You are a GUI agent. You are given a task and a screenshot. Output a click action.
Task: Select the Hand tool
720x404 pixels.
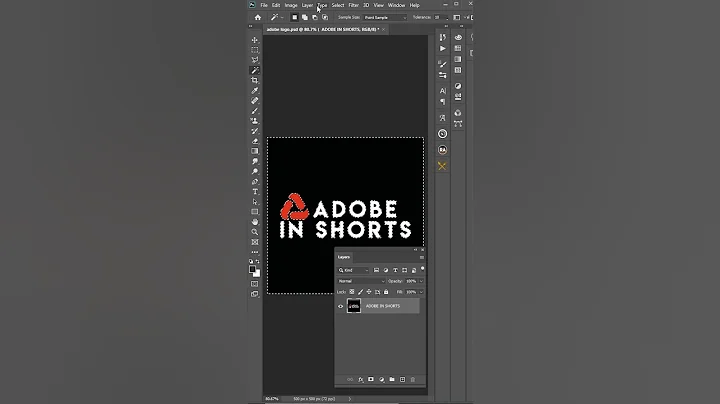click(255, 222)
